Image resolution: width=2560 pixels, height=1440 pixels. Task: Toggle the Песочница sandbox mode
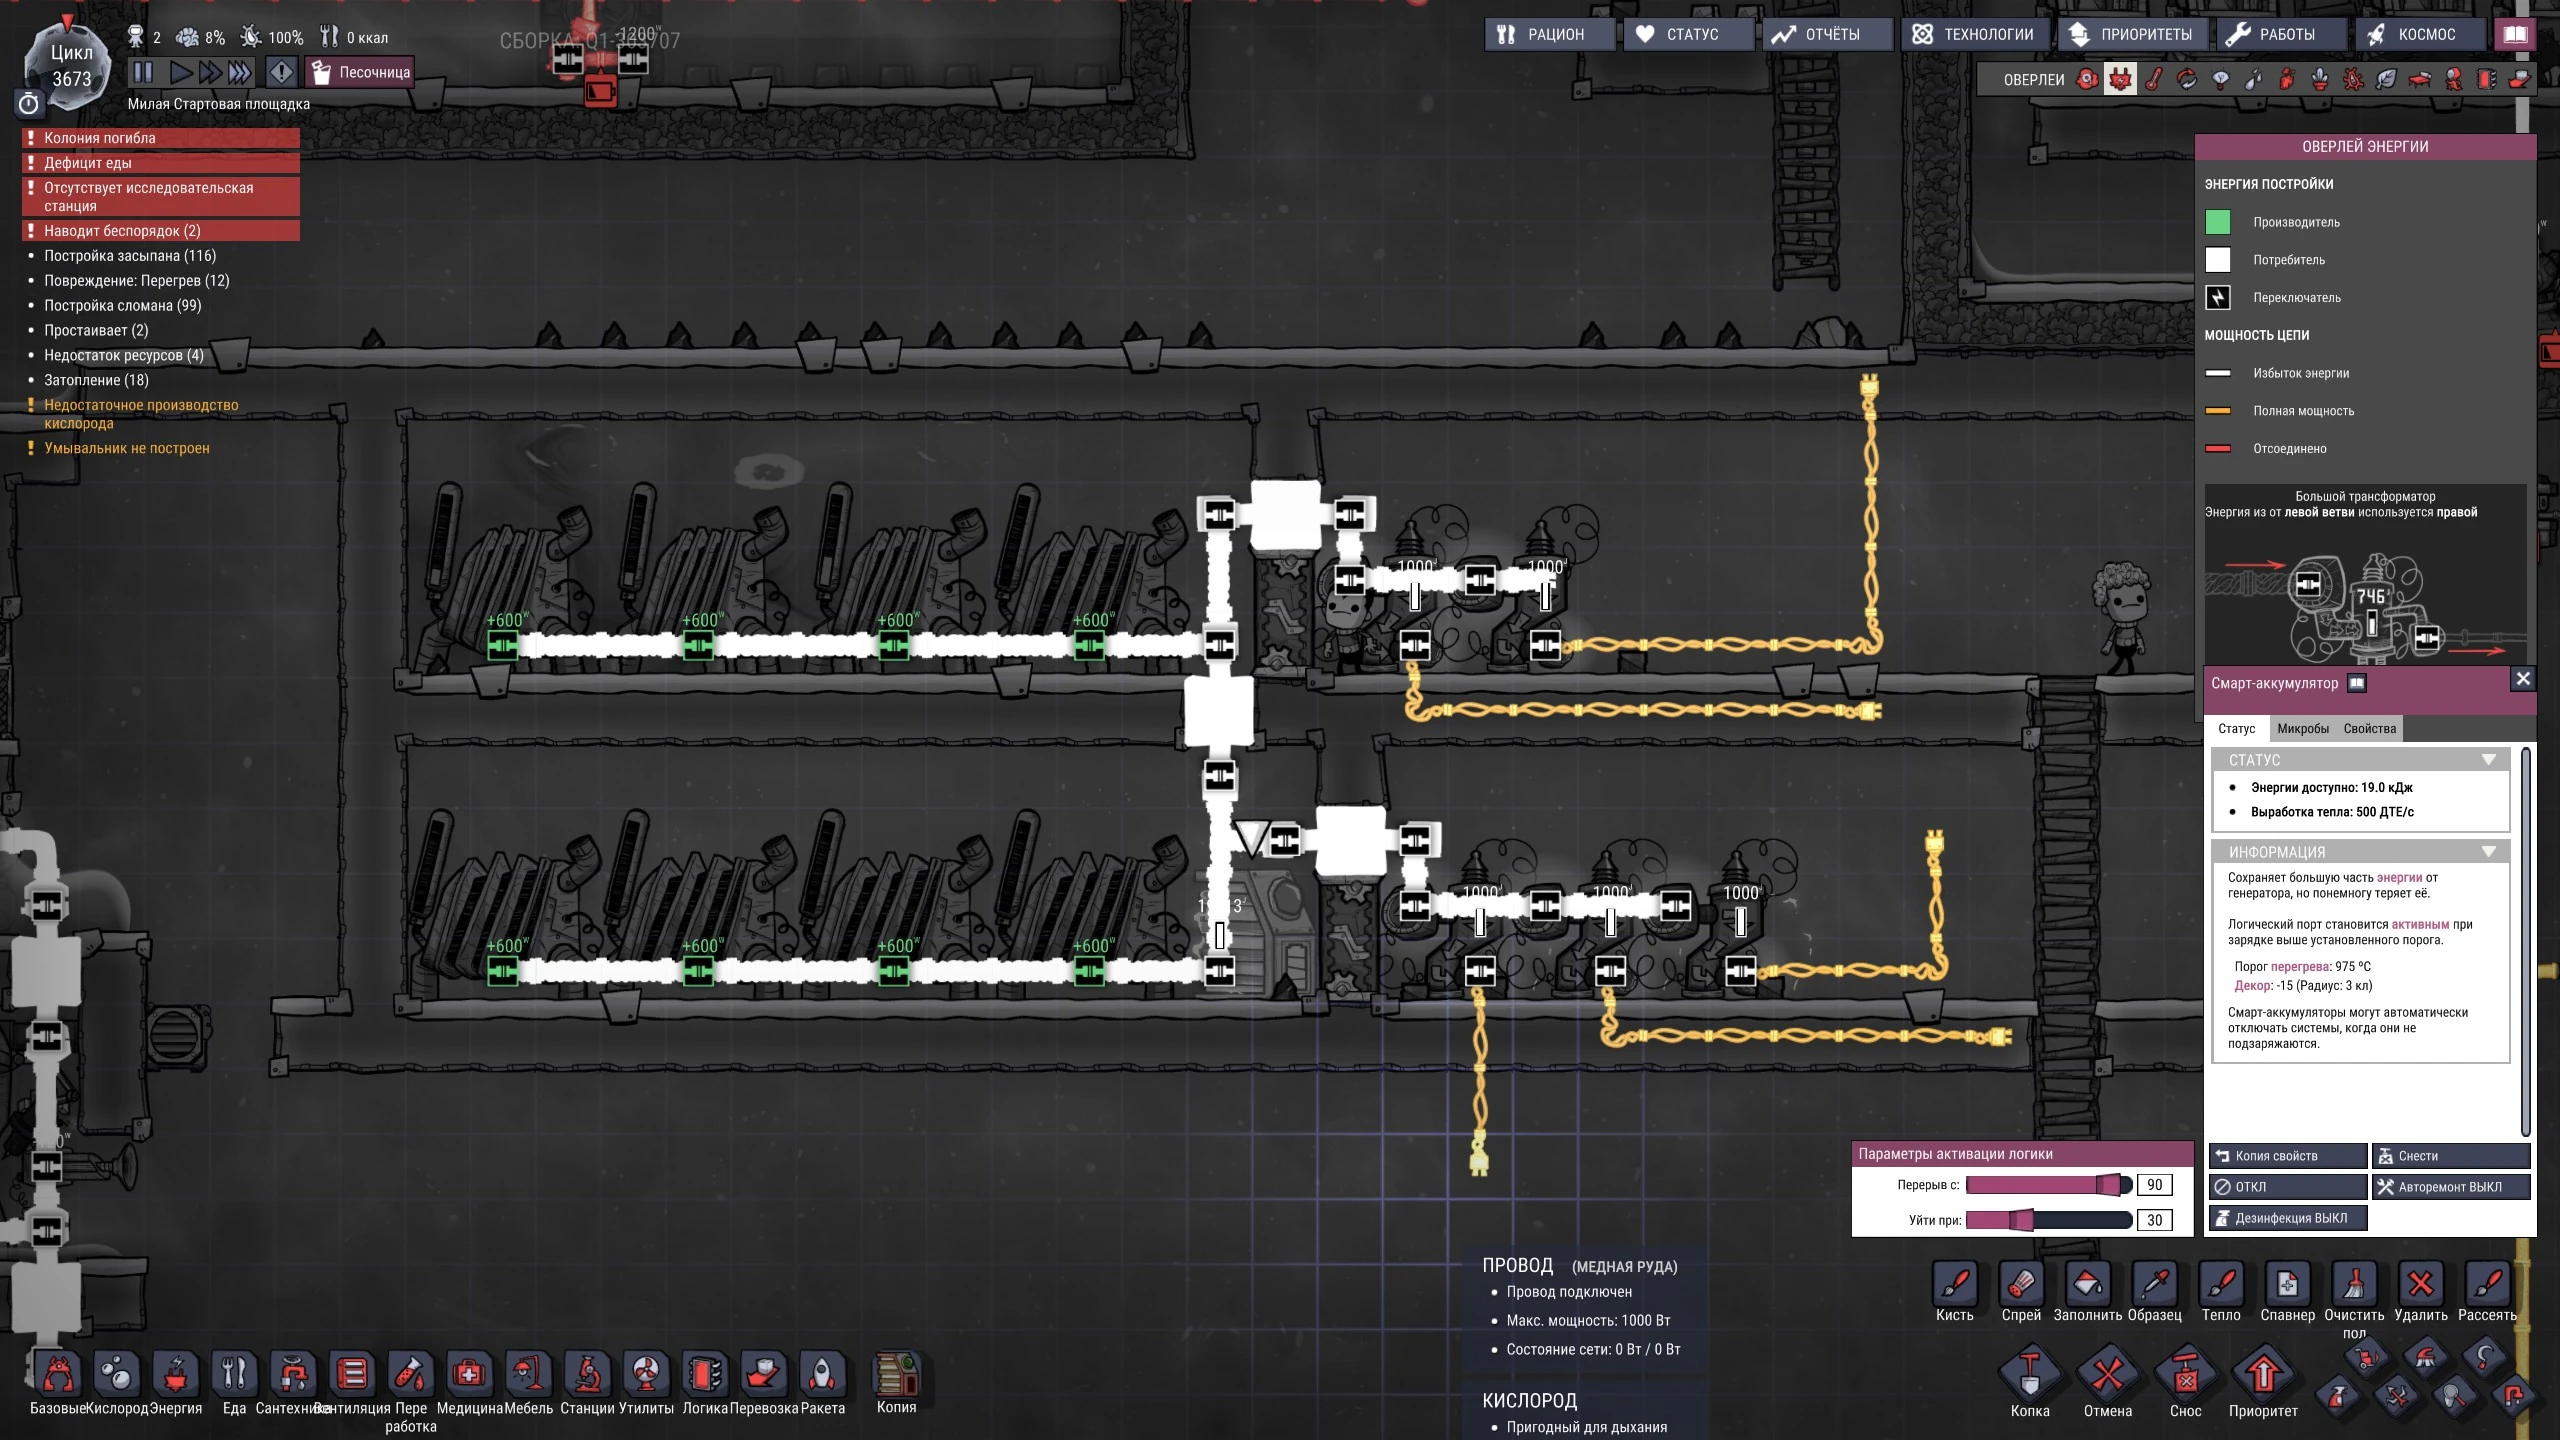tap(360, 72)
